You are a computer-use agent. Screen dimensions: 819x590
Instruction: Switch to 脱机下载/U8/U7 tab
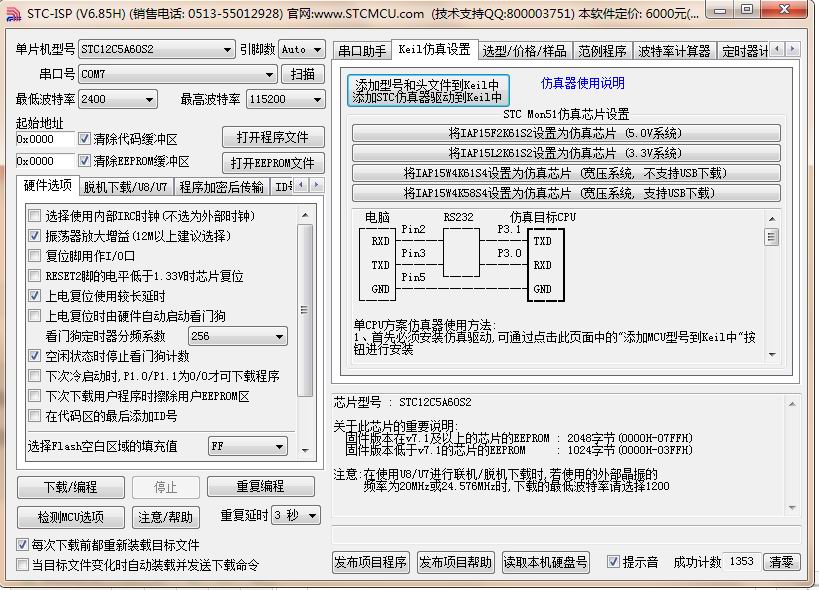[125, 187]
